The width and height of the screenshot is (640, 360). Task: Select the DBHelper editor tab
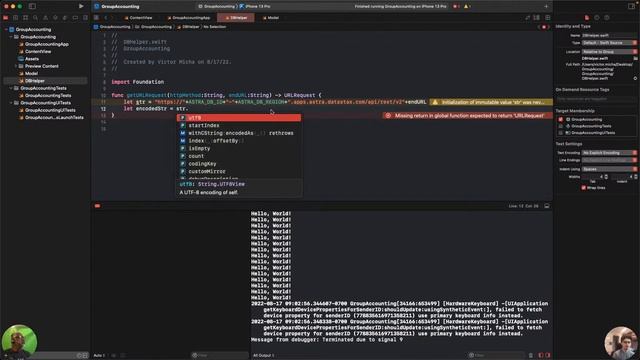(x=236, y=18)
